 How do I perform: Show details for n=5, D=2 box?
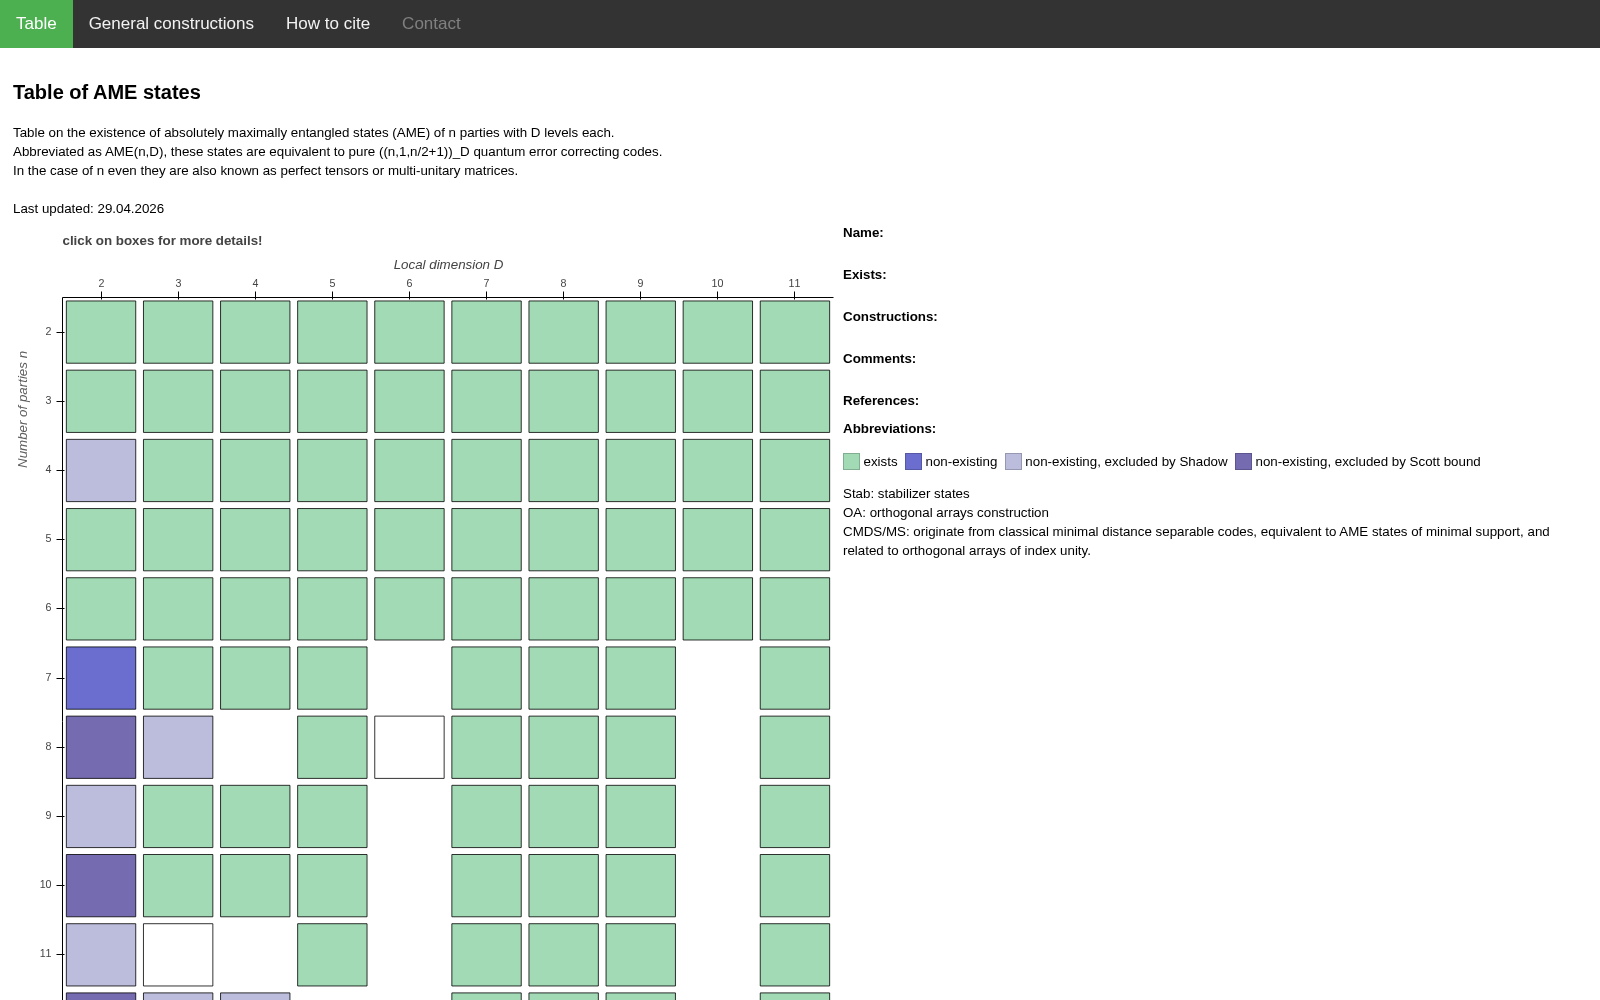pos(101,540)
